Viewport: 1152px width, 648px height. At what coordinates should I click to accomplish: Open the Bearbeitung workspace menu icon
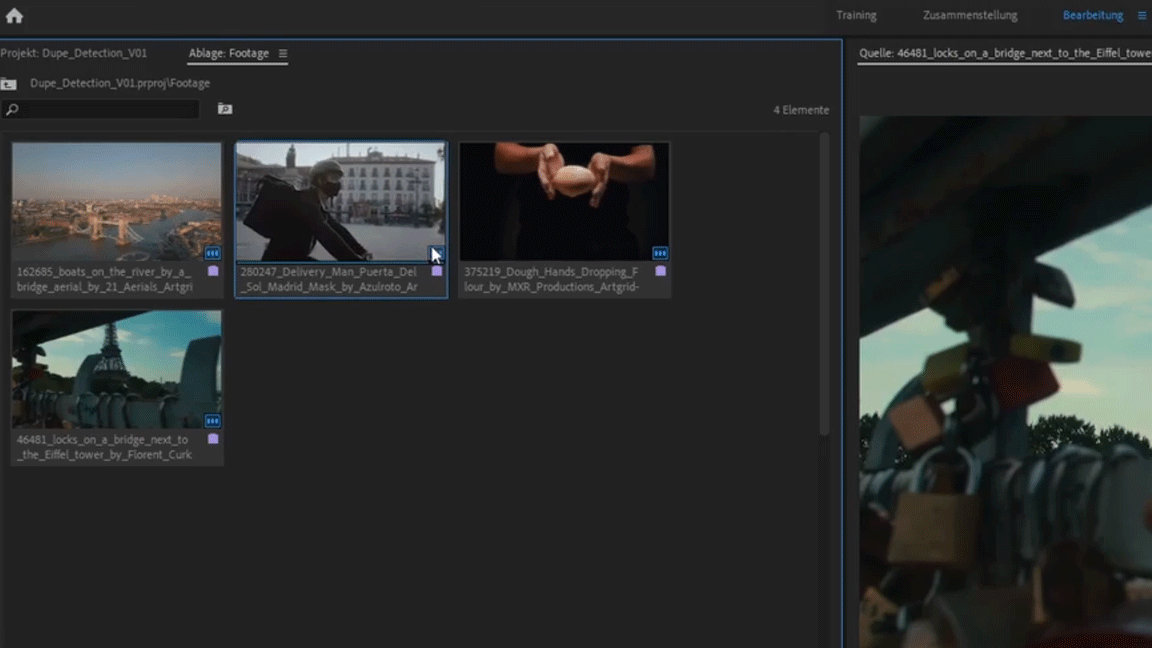[x=1142, y=16]
